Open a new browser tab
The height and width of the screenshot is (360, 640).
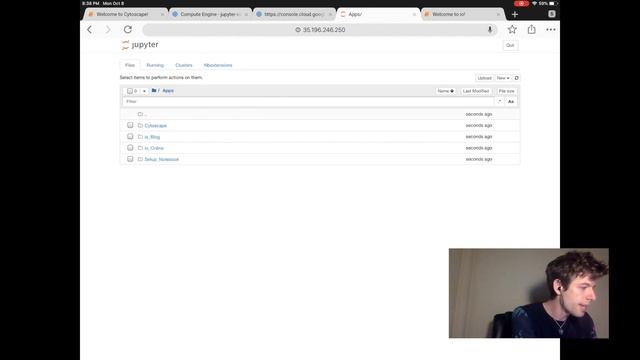(515, 14)
